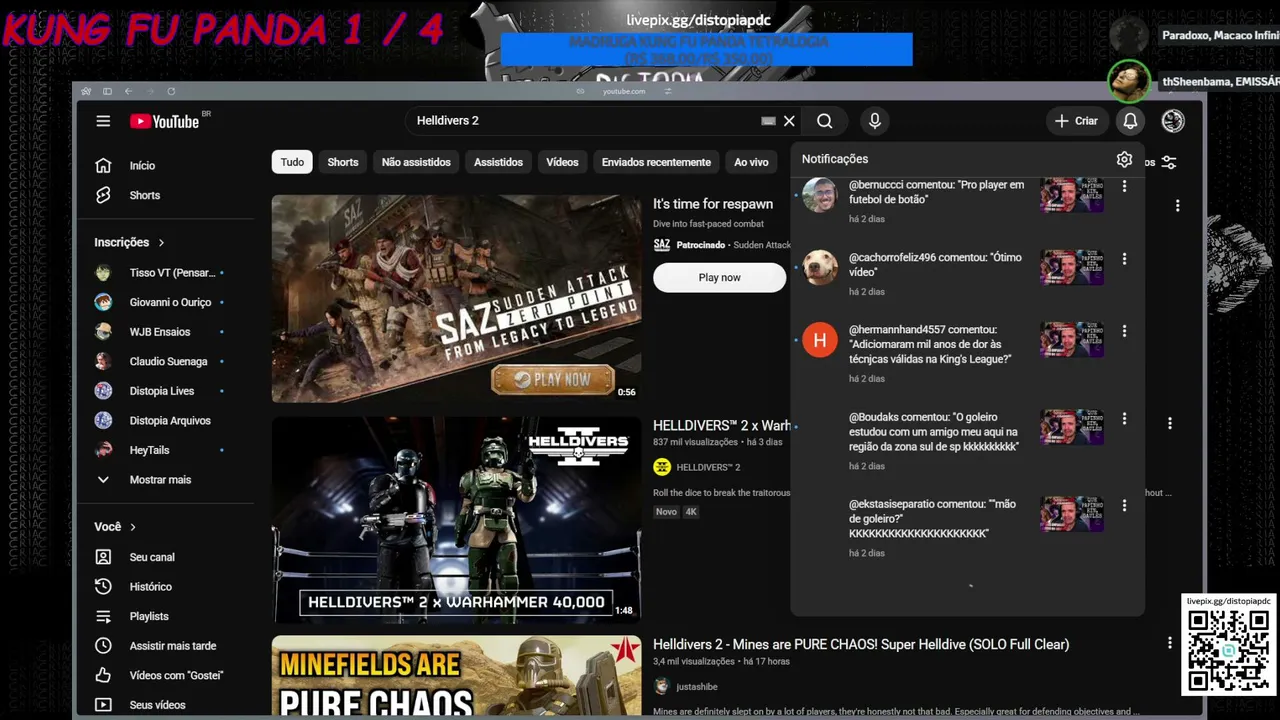Image resolution: width=1280 pixels, height=720 pixels.
Task: Click the It's time for respawn ad title
Action: [713, 204]
